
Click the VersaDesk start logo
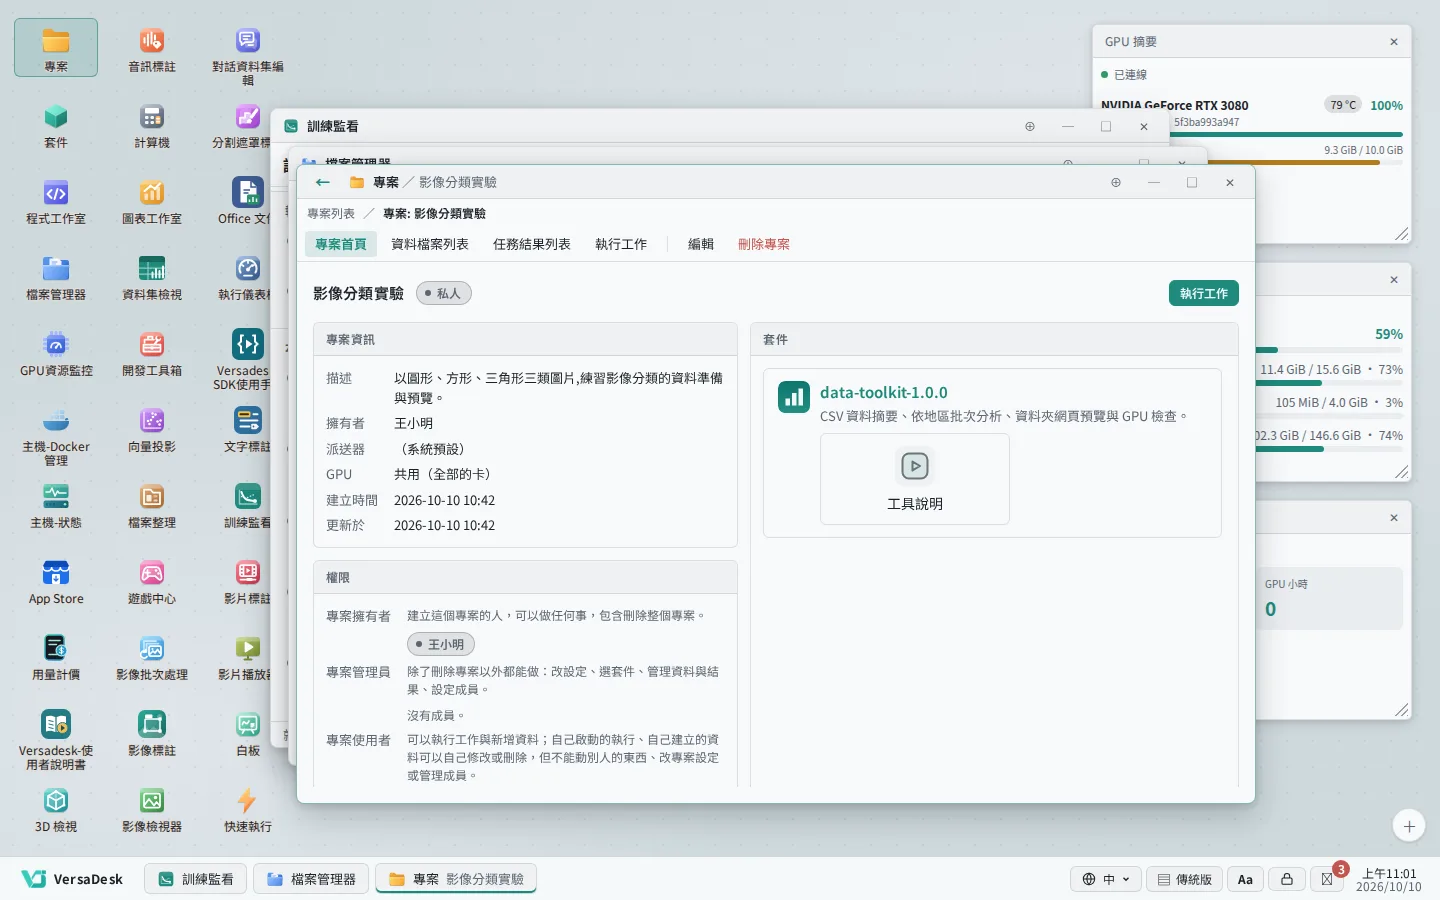[x=72, y=879]
